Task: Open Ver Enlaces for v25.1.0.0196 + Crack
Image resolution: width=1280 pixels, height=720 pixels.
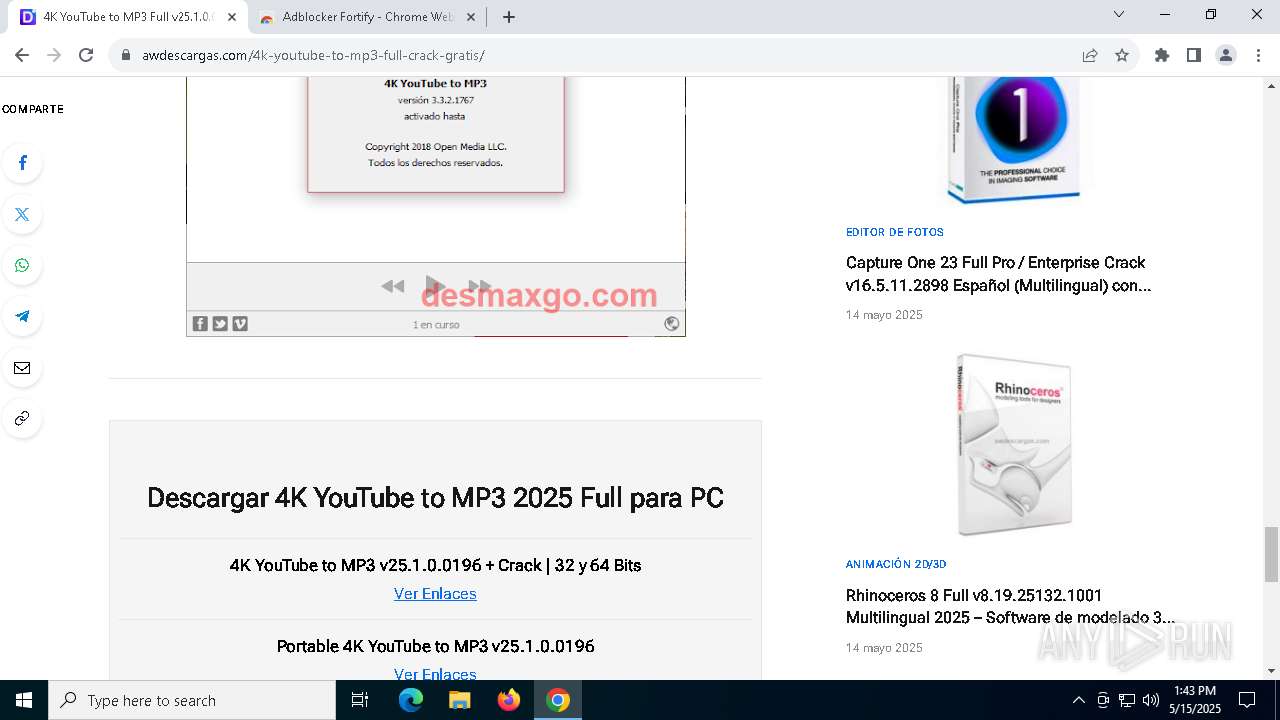Action: pyautogui.click(x=435, y=593)
